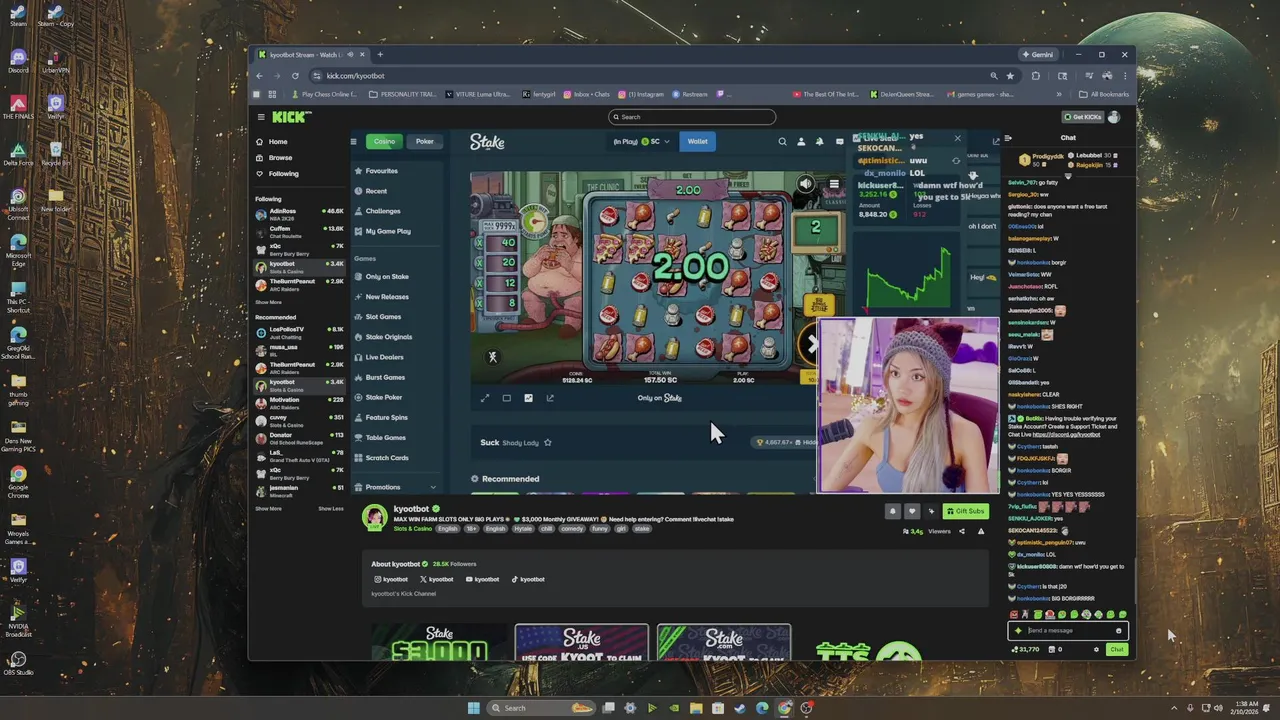
Task: Open Following in Kick sidebar
Action: (283, 174)
